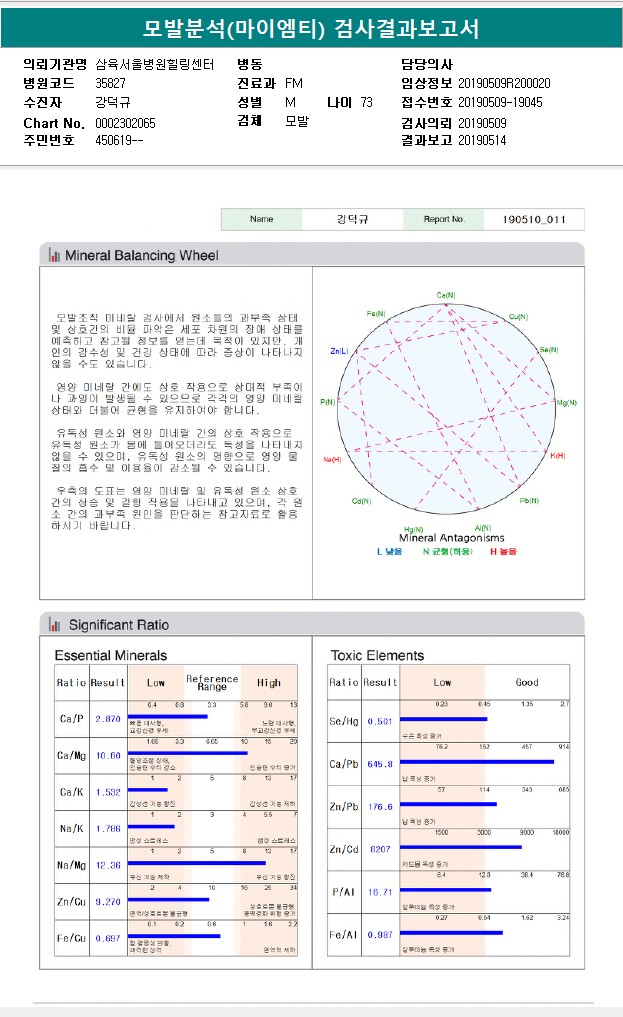
Task: Click the Zn/Cu ratio row label
Action: pos(71,902)
